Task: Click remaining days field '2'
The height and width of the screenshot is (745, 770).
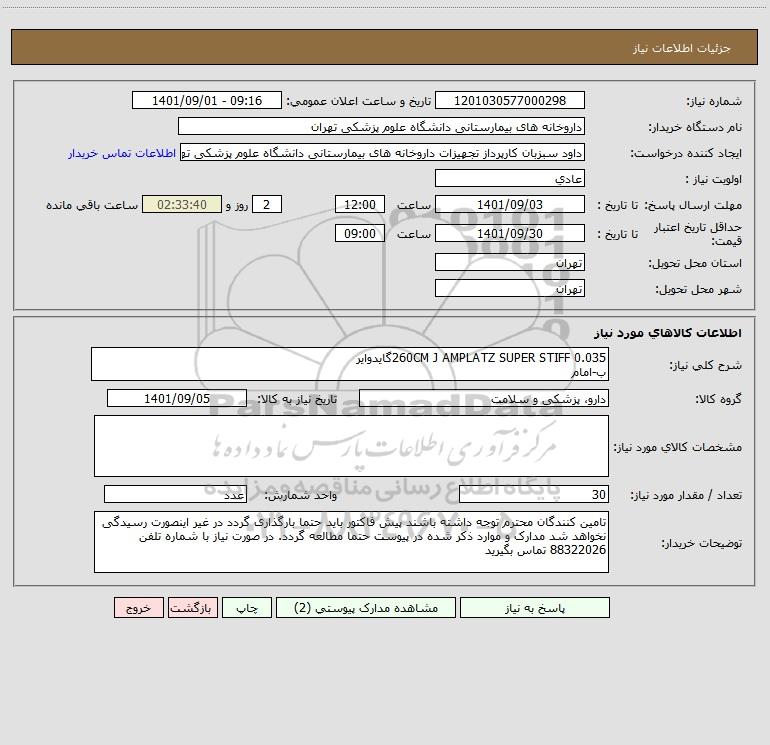Action: coord(267,204)
